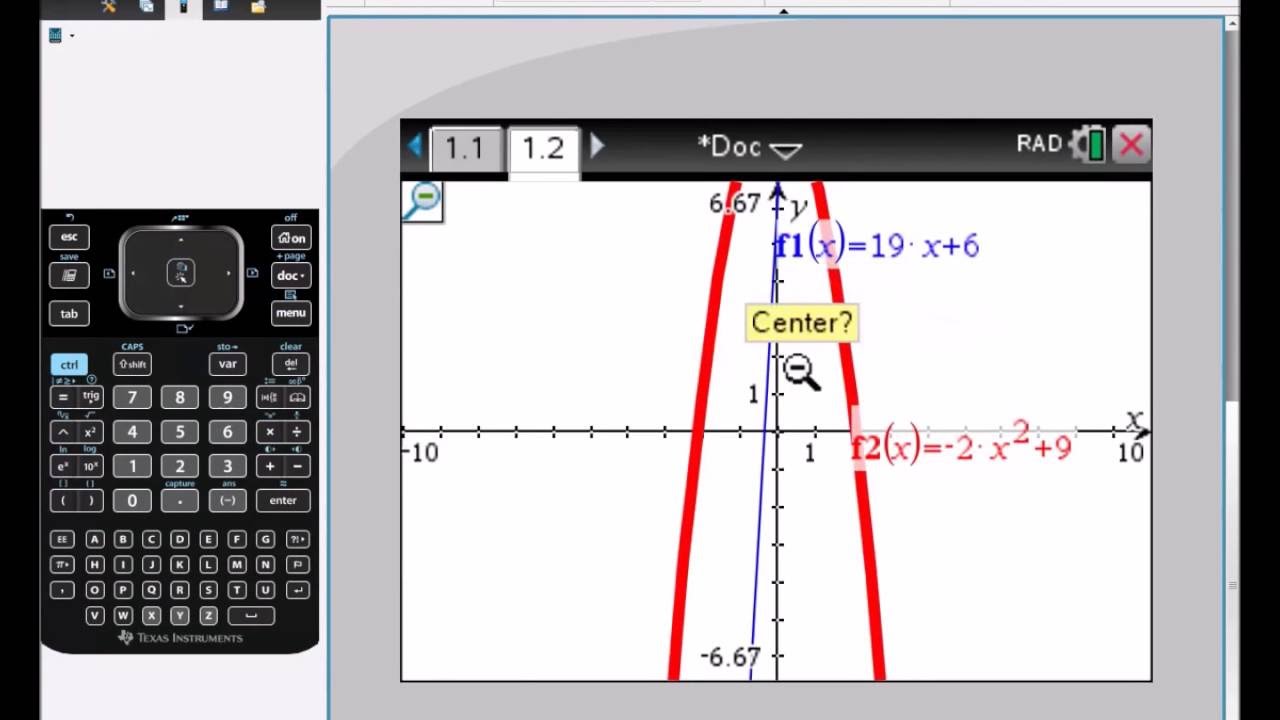The height and width of the screenshot is (720, 1280).
Task: Click the multiply key
Action: pos(269,432)
